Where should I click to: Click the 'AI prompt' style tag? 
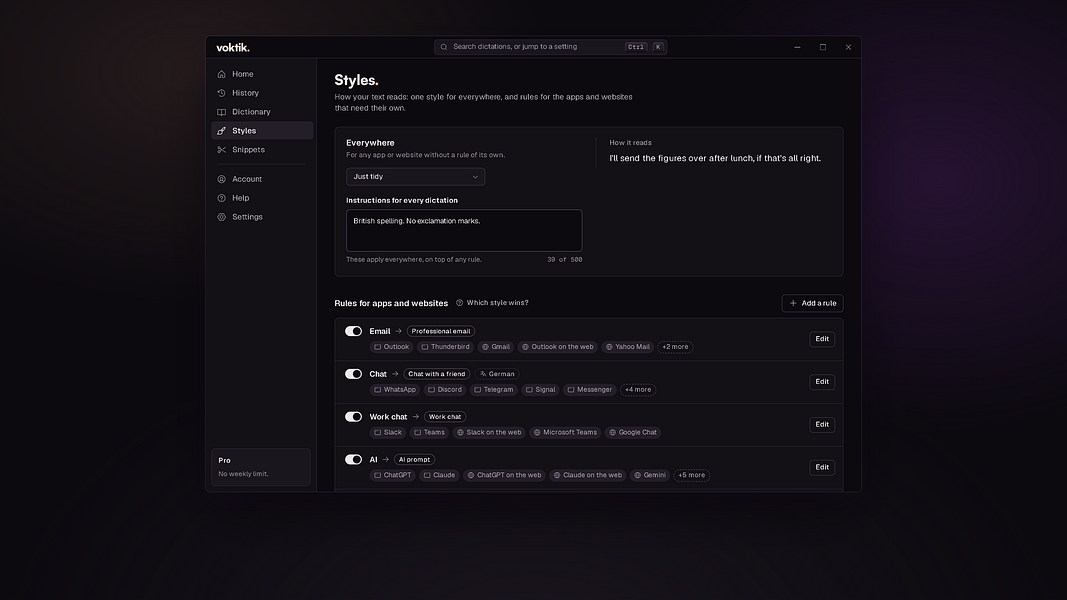[414, 460]
